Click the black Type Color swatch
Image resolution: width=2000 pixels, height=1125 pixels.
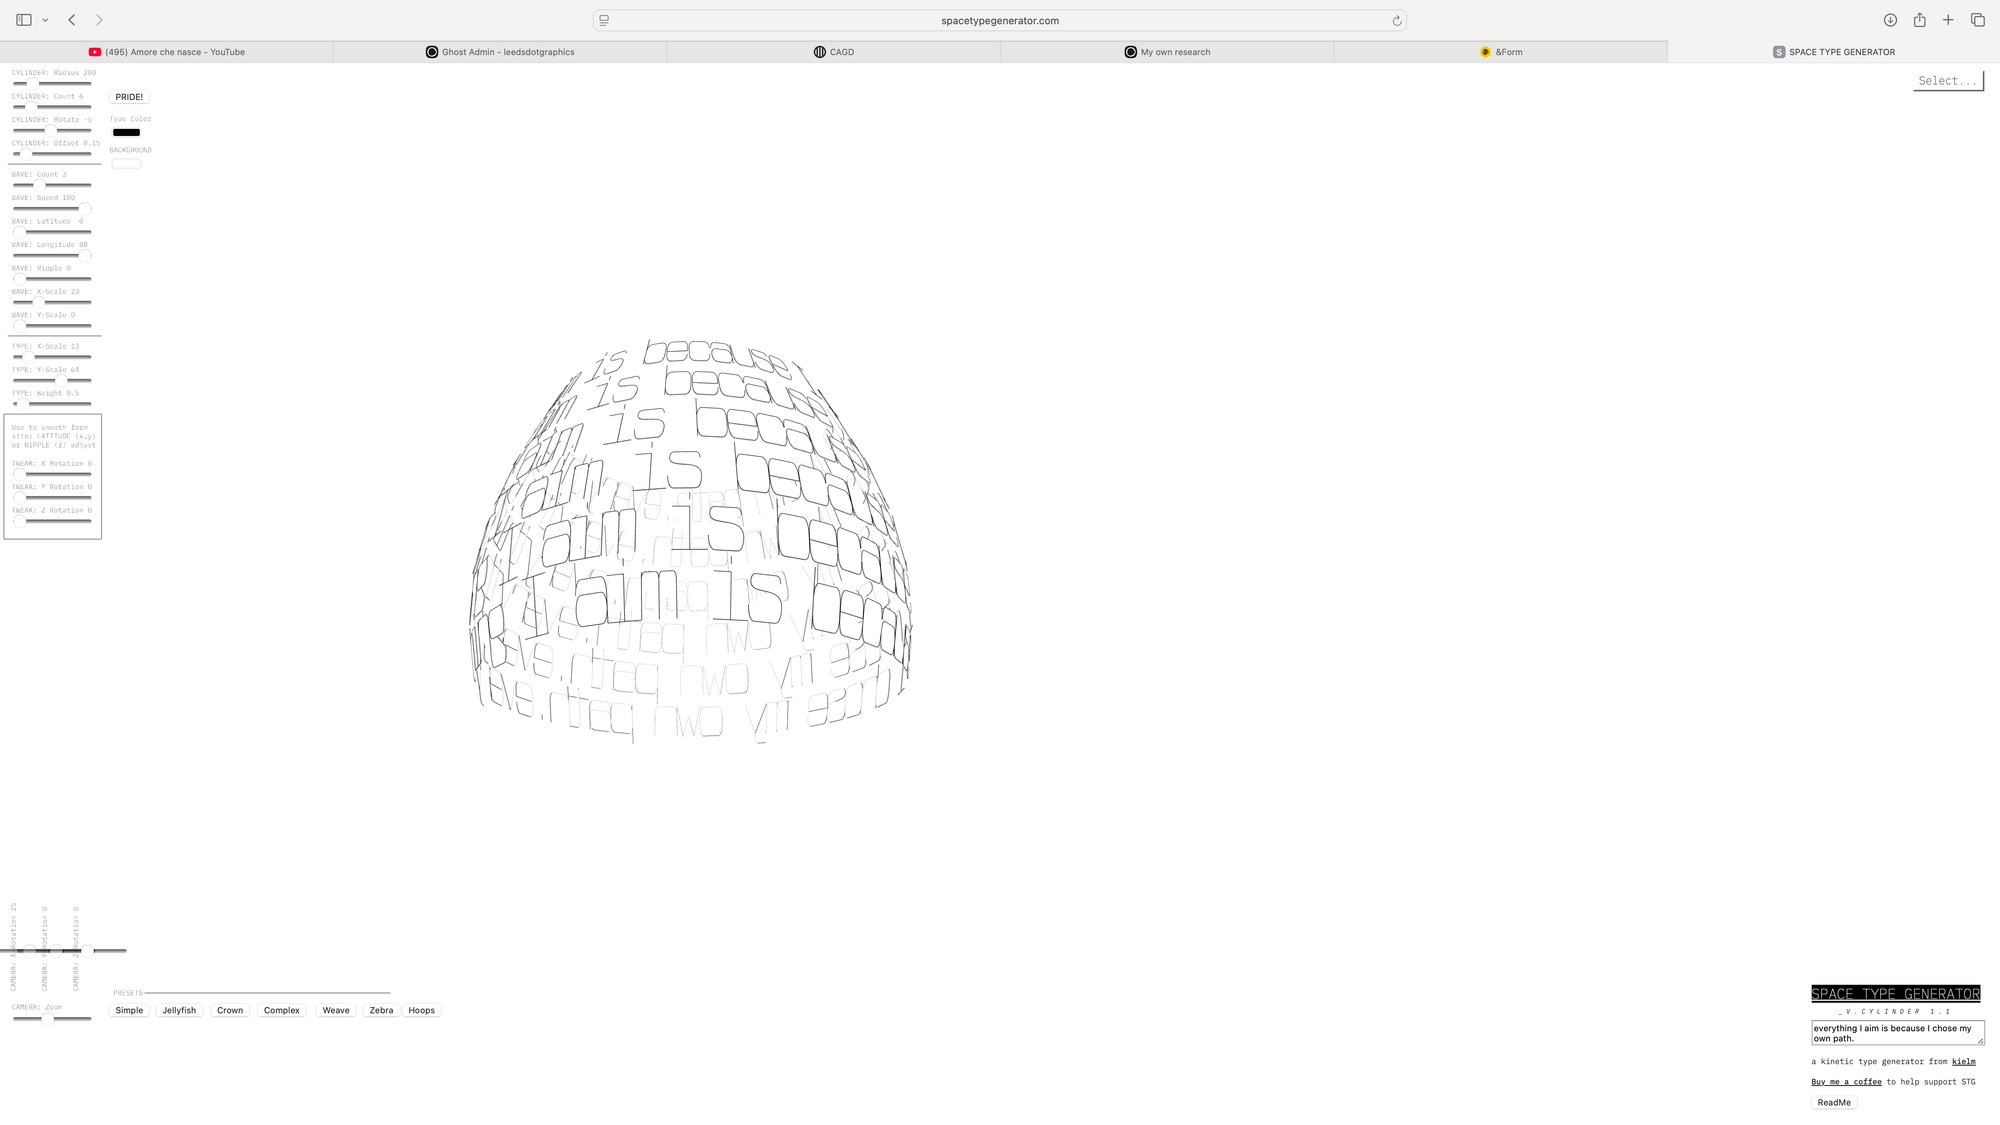126,132
